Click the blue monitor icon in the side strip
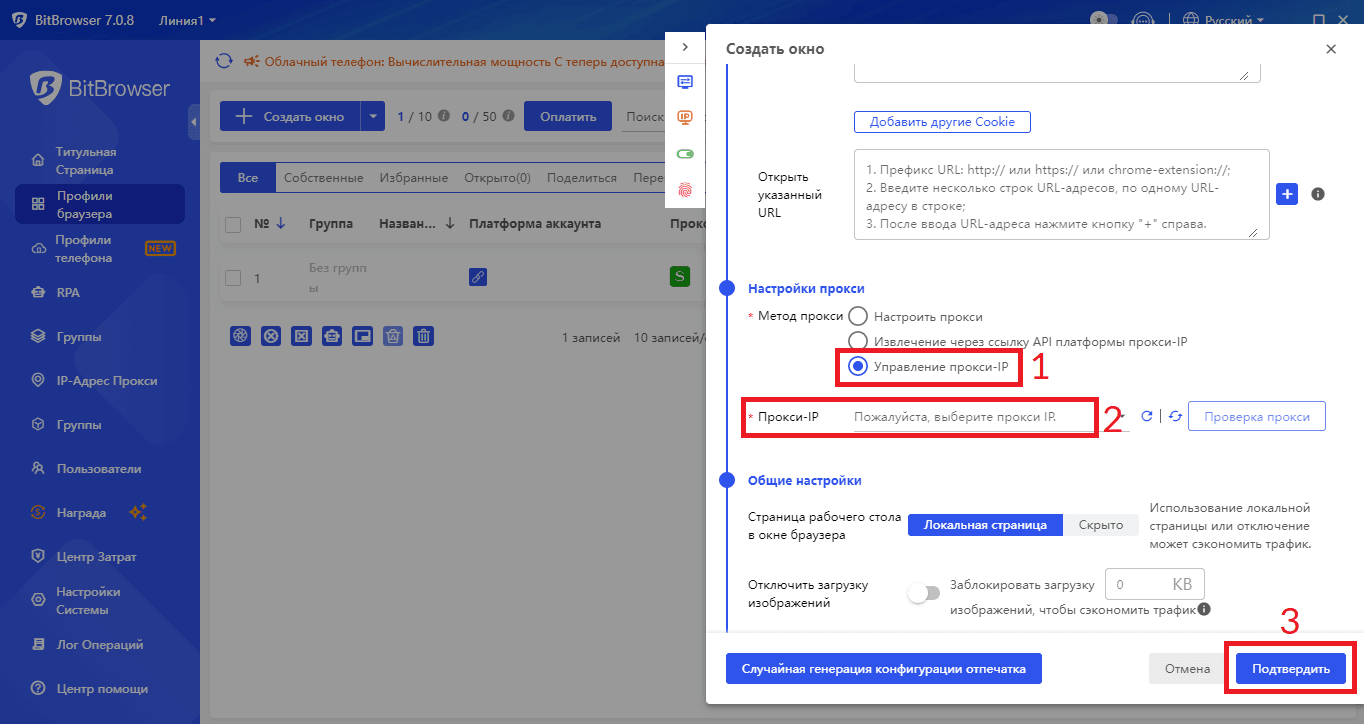 (685, 82)
